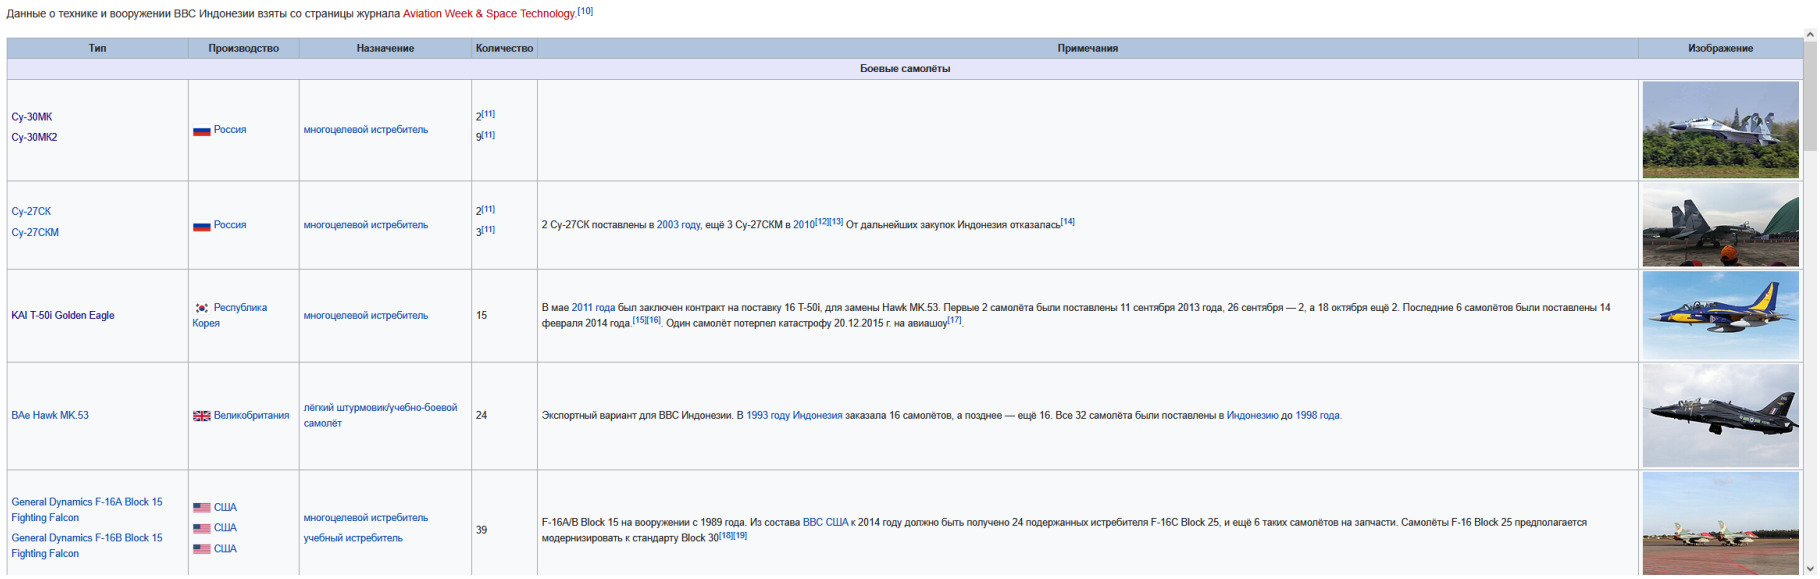Image resolution: width=1820 pixels, height=579 pixels.
Task: Follow reference [19] after Block 30
Action: (741, 535)
